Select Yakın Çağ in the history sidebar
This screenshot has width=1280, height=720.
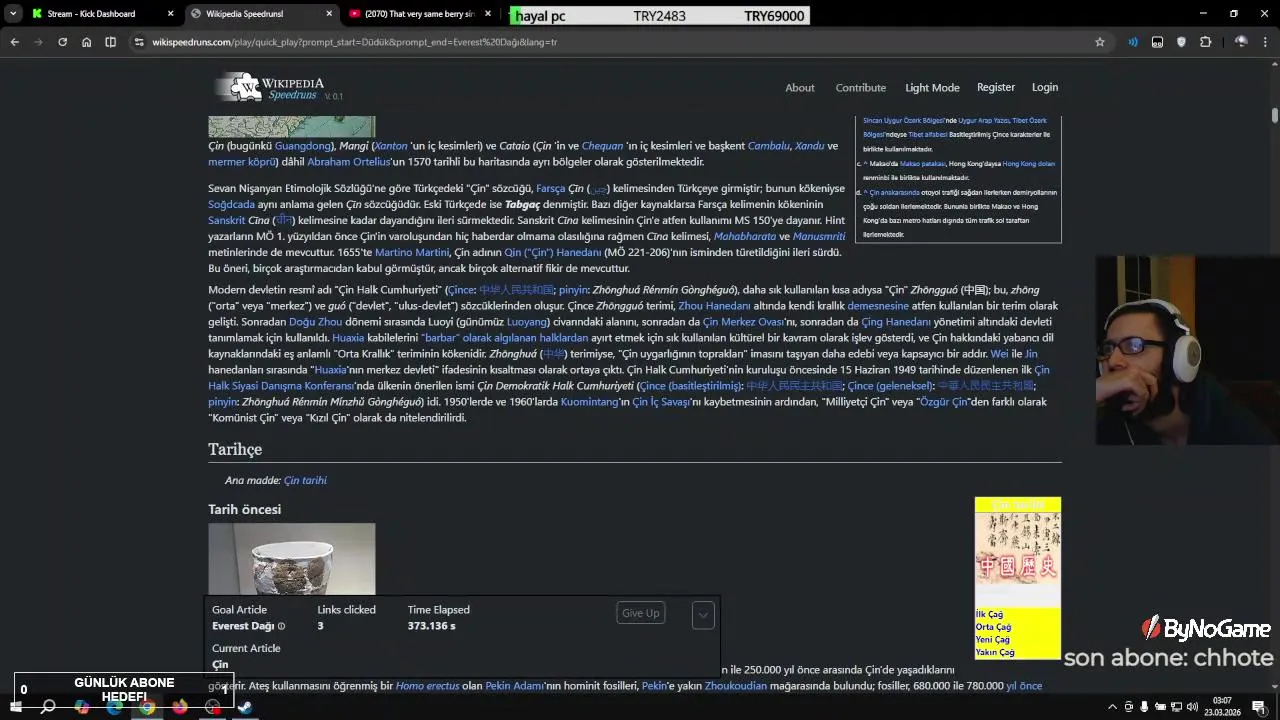[x=995, y=653]
